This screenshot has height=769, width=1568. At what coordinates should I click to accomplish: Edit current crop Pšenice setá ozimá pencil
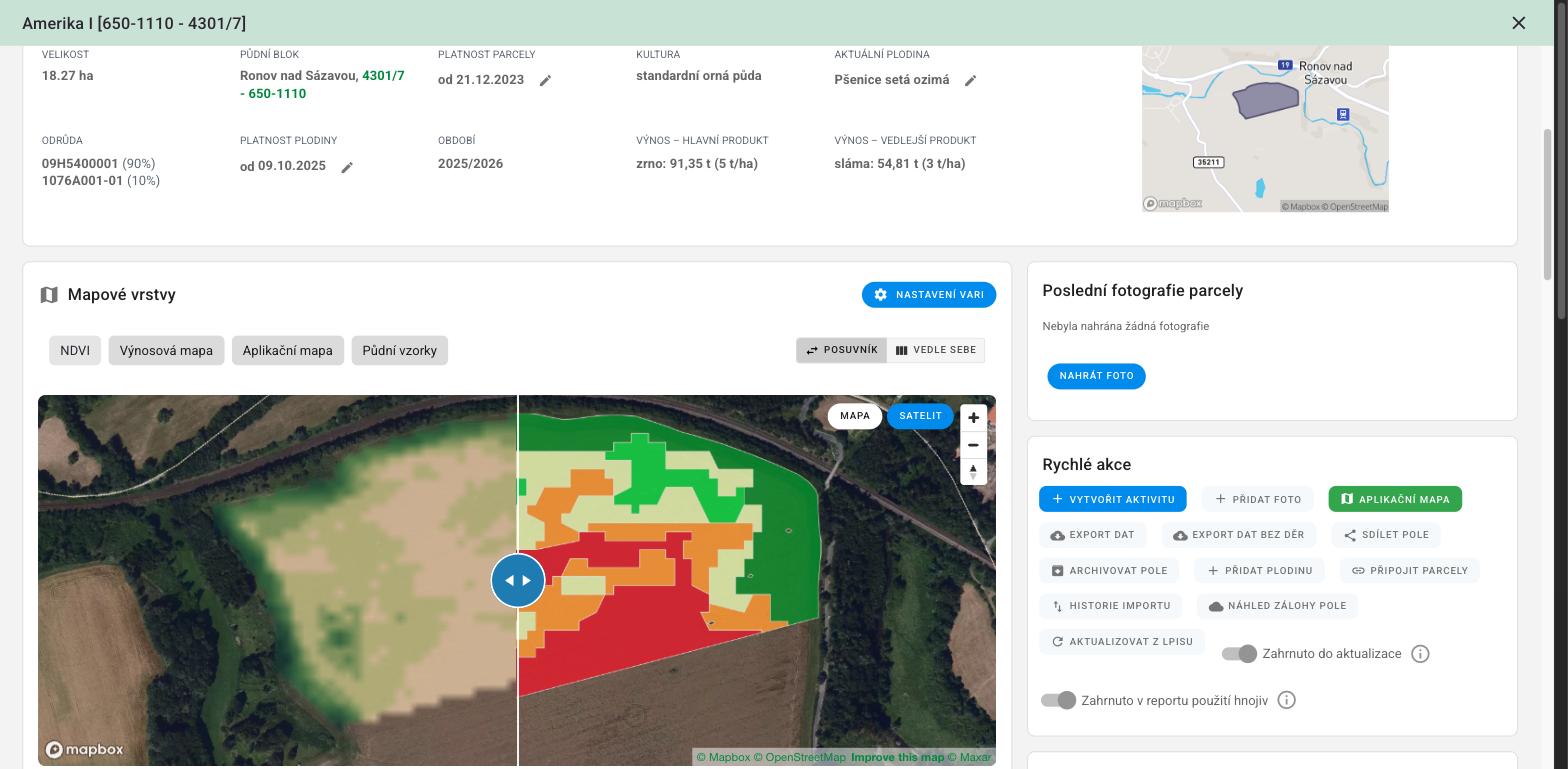click(x=970, y=80)
